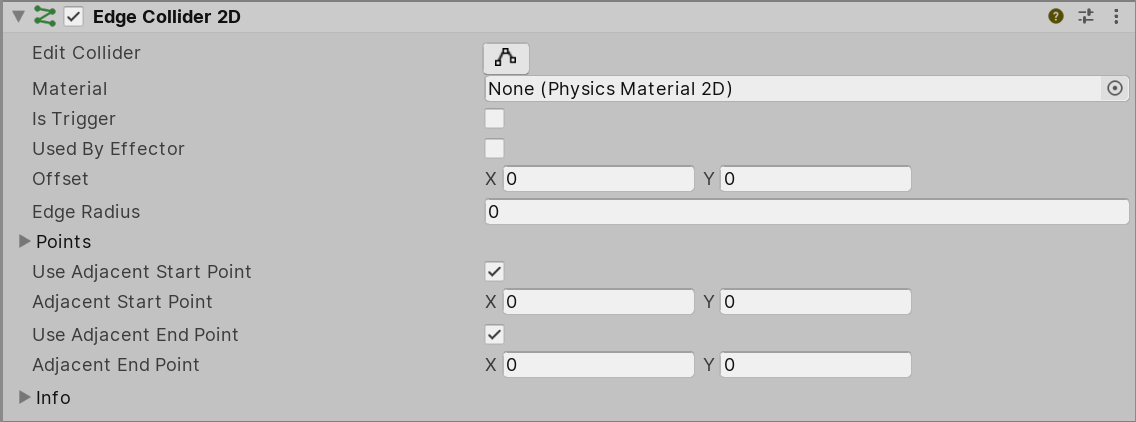1136x422 pixels.
Task: Click the Adjacent End Point Y field
Action: 816,365
